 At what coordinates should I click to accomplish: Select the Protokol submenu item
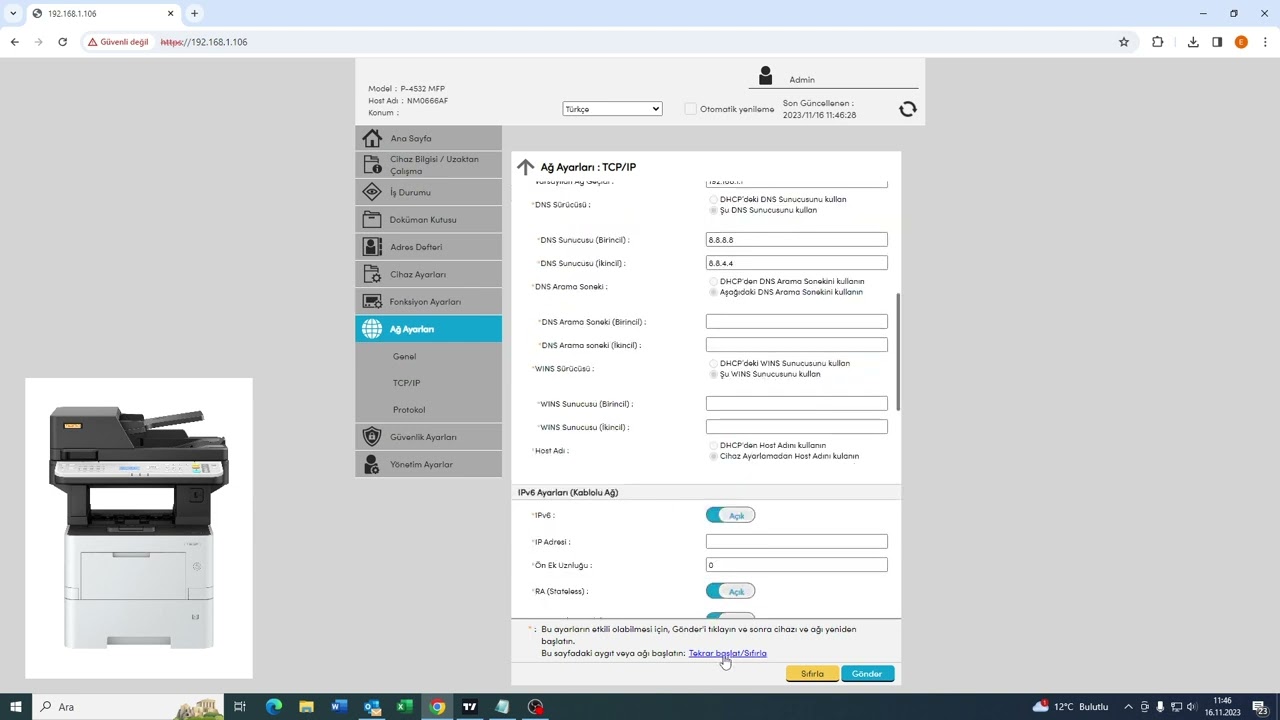409,410
